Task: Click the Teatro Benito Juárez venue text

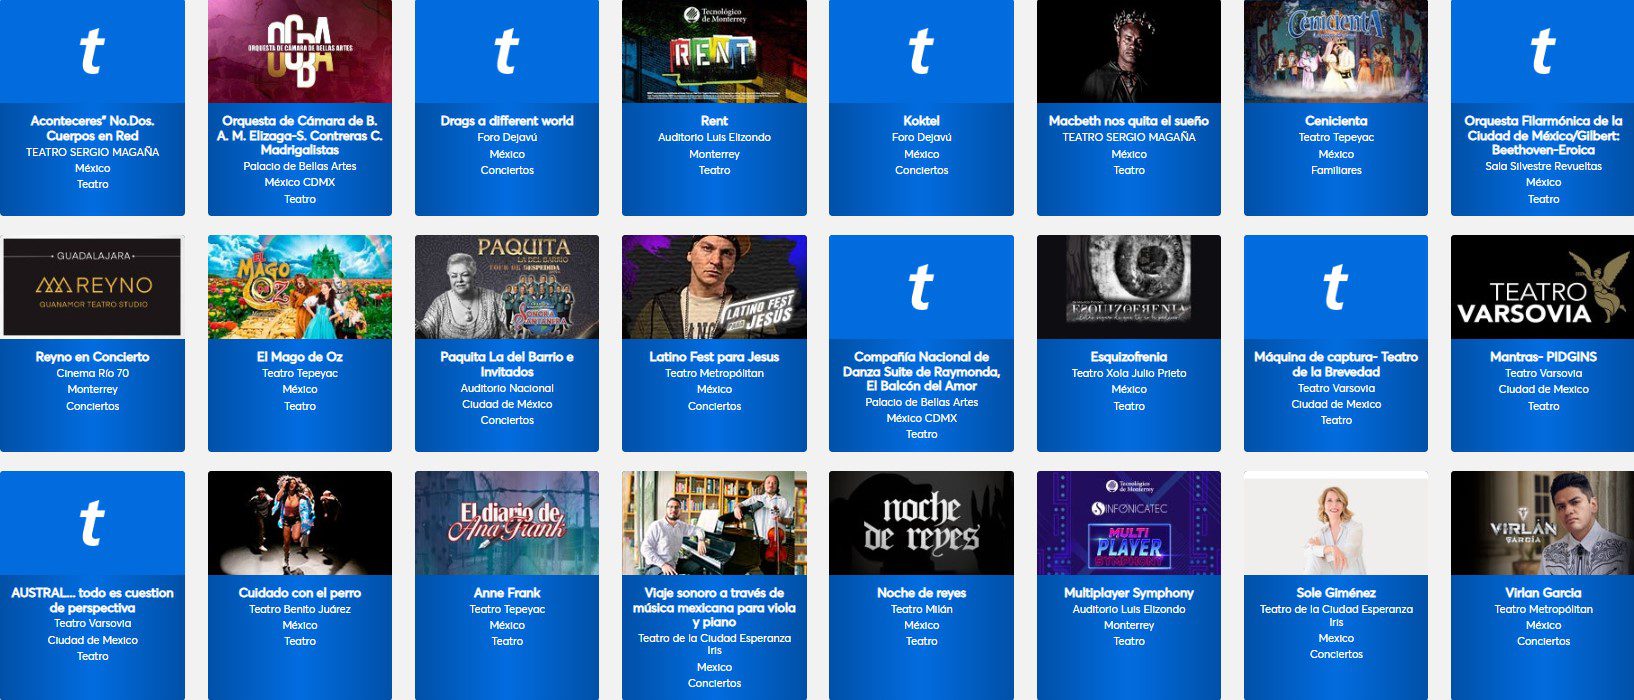Action: click(x=300, y=609)
